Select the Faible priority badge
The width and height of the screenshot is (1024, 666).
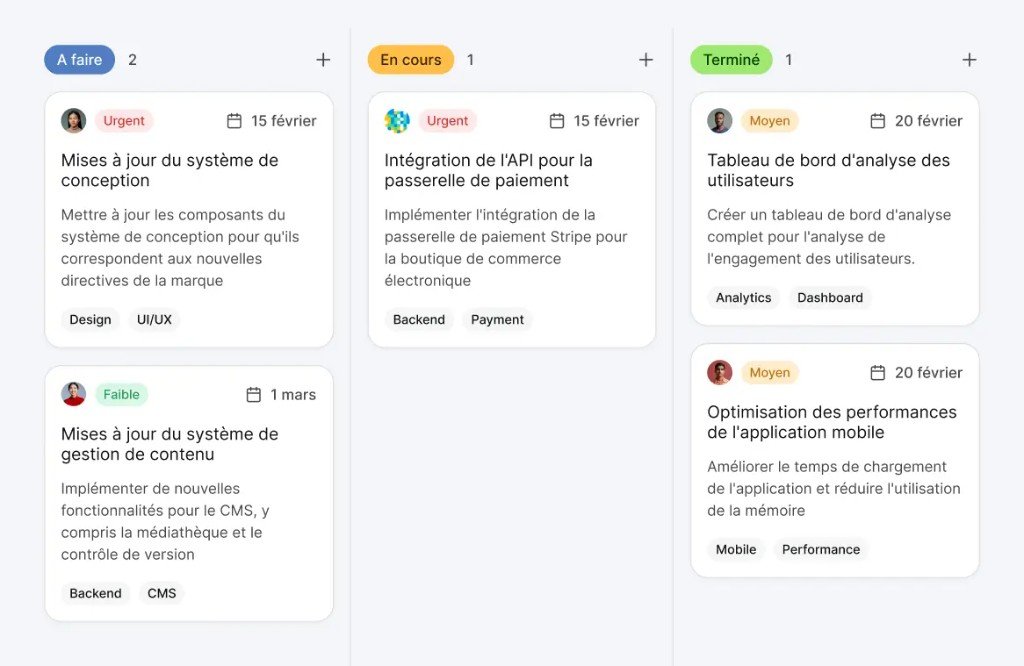pos(121,394)
